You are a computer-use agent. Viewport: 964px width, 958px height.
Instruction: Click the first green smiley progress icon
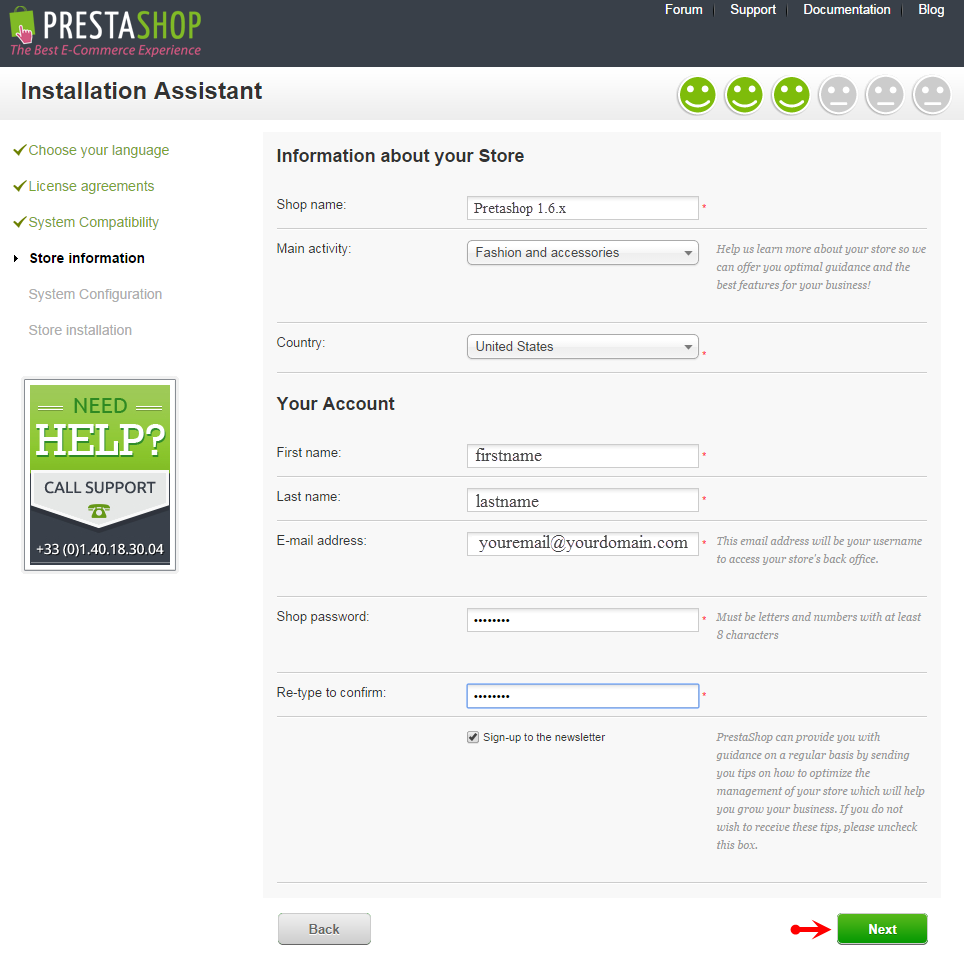tap(697, 95)
